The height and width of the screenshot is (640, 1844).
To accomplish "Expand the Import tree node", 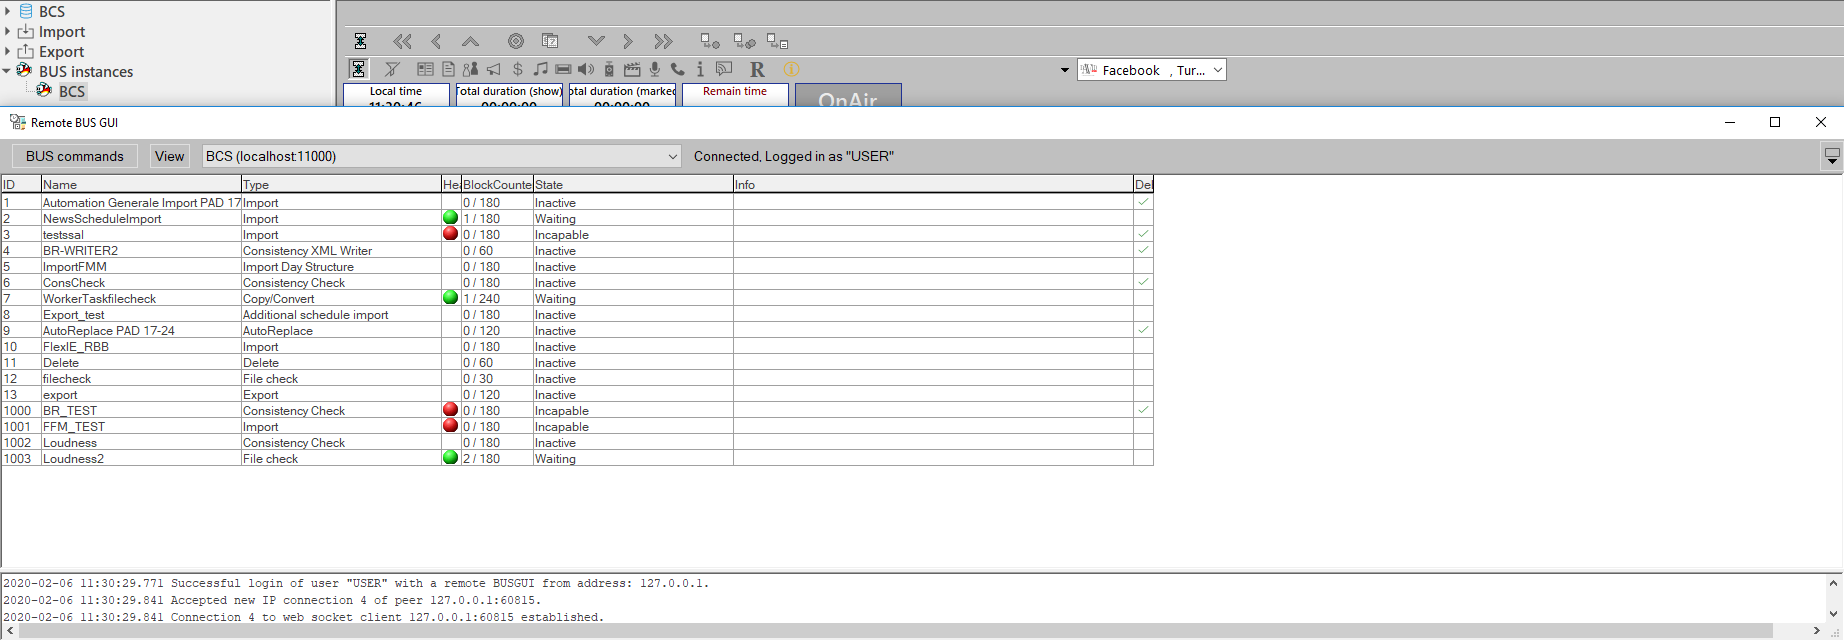I will coord(8,32).
